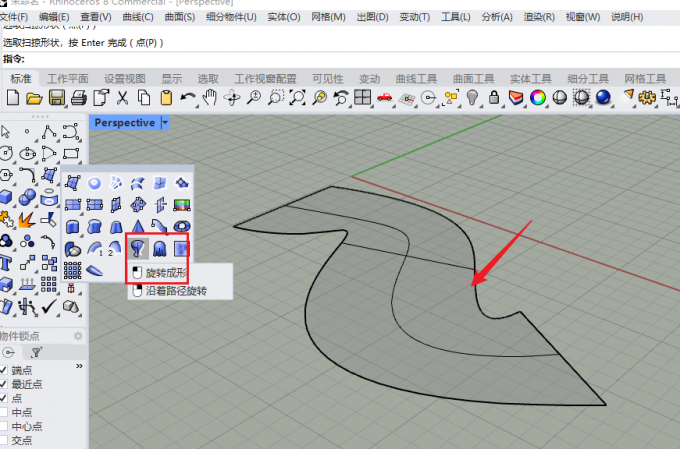Image resolution: width=680 pixels, height=449 pixels.
Task: Cut selection with the scissors icon
Action: [123, 98]
